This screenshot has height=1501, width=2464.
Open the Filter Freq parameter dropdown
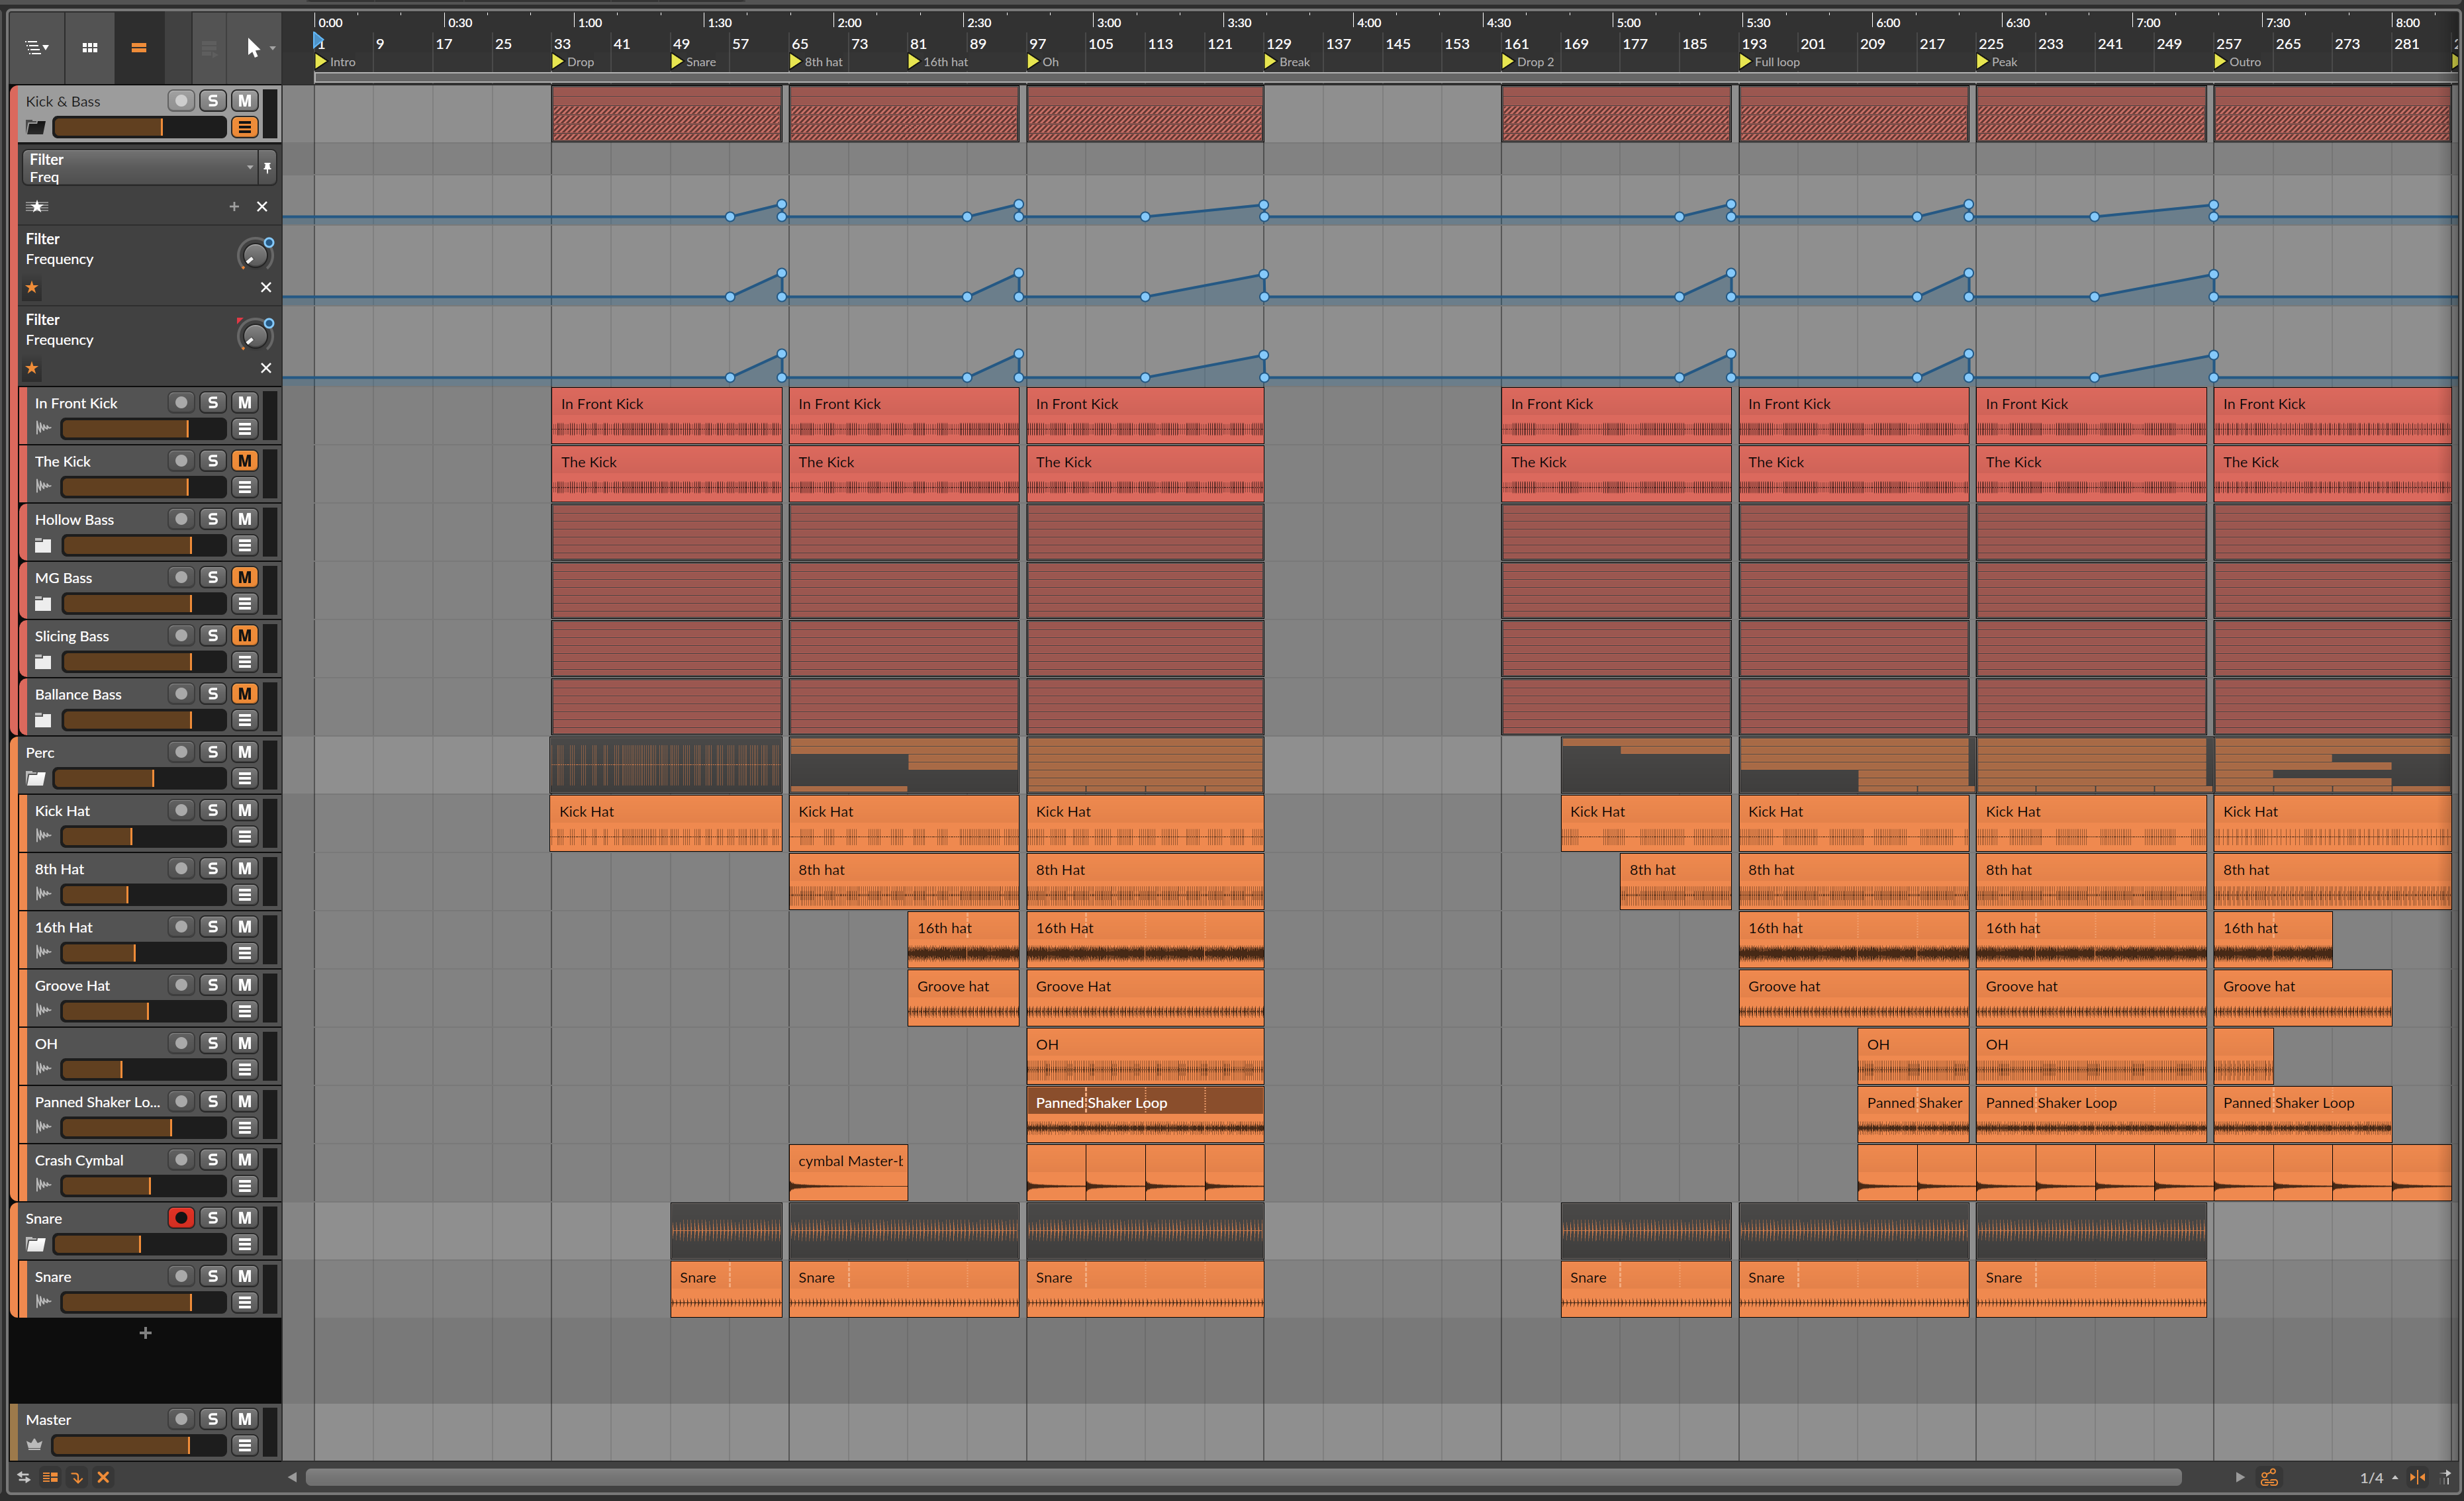click(x=249, y=167)
